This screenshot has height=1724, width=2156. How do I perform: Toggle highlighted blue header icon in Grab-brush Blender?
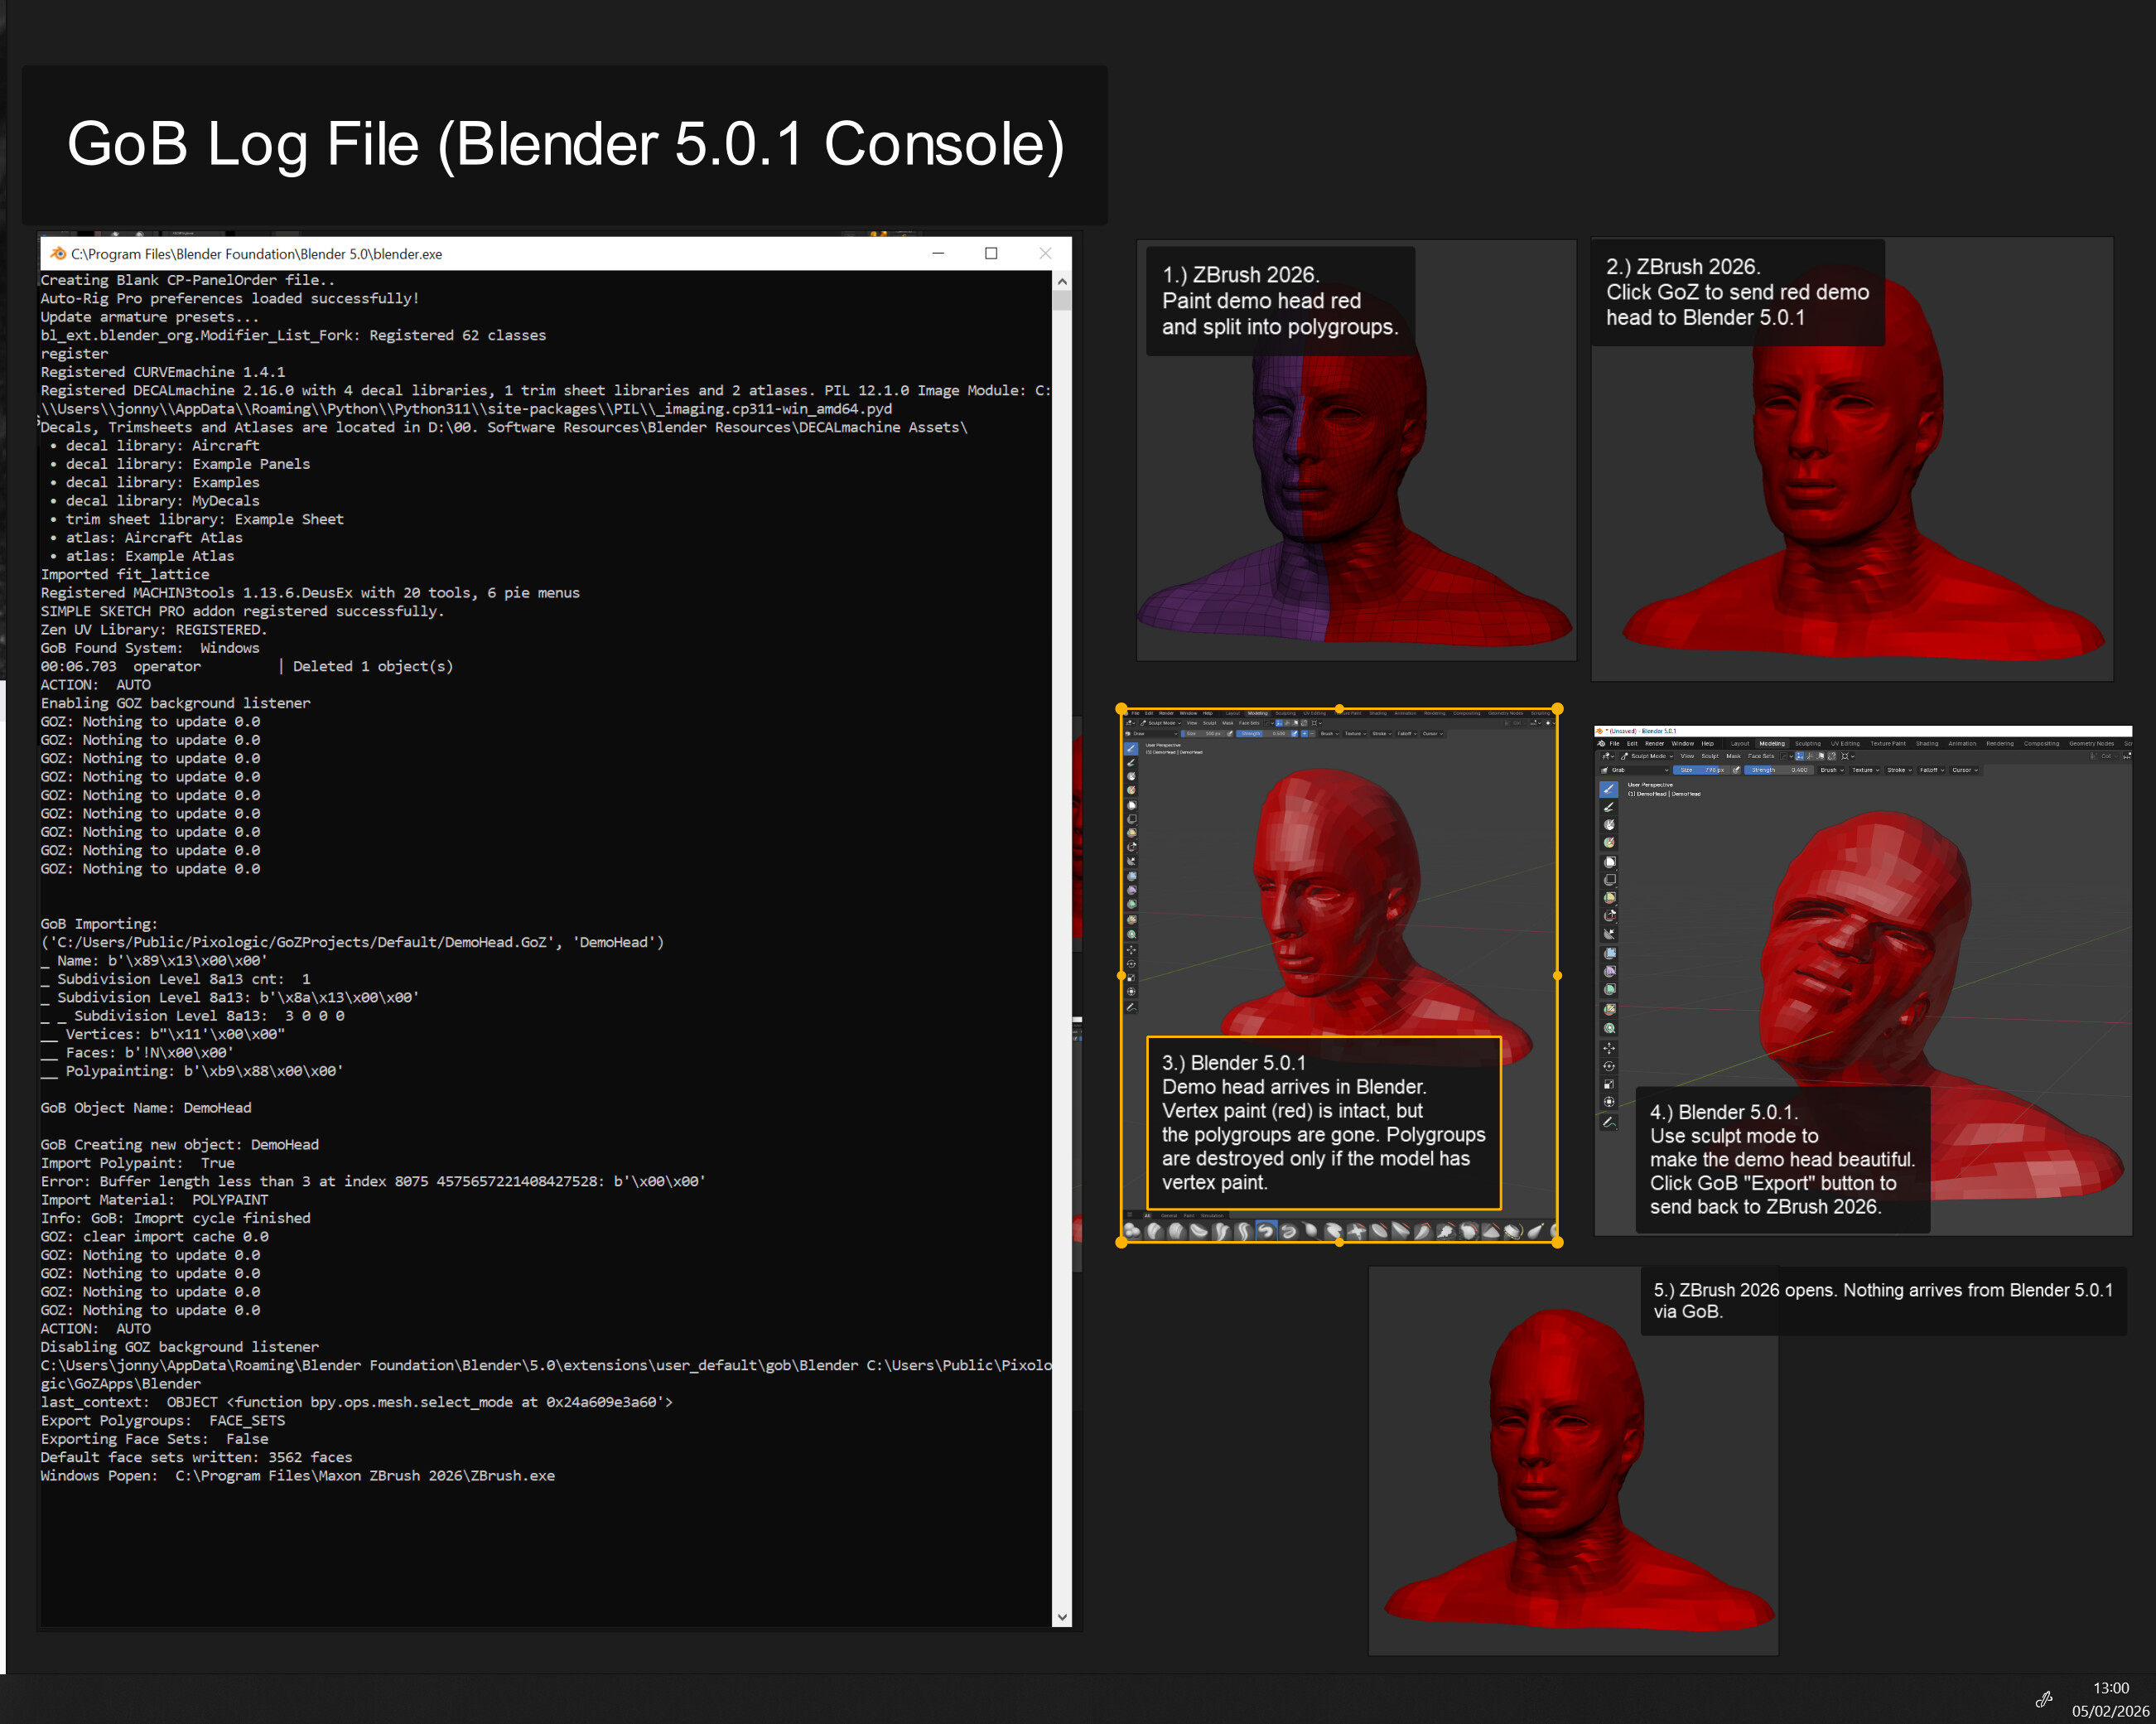[1800, 756]
